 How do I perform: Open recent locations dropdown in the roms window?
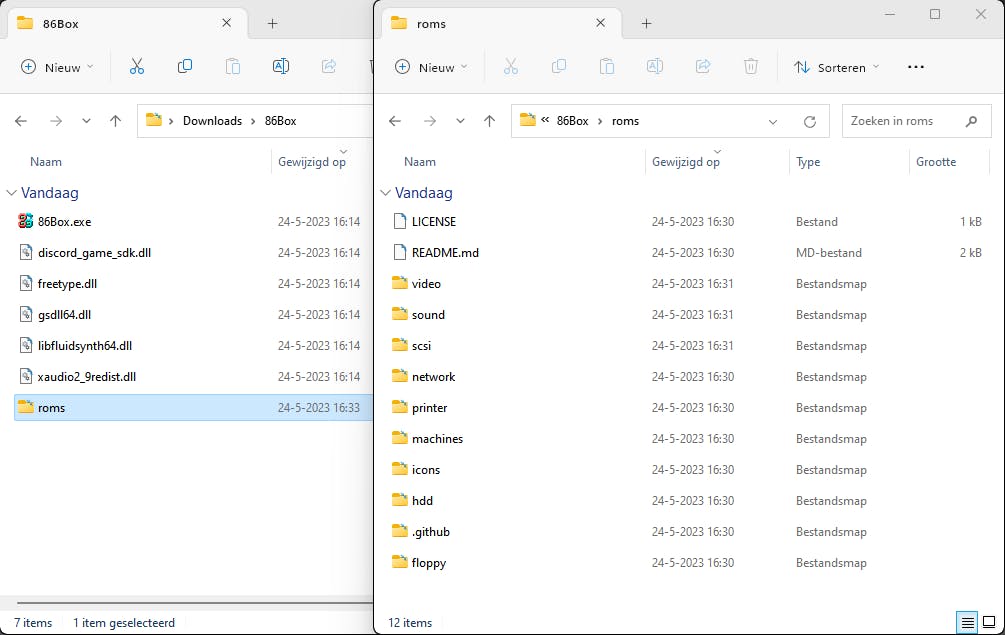(x=460, y=121)
